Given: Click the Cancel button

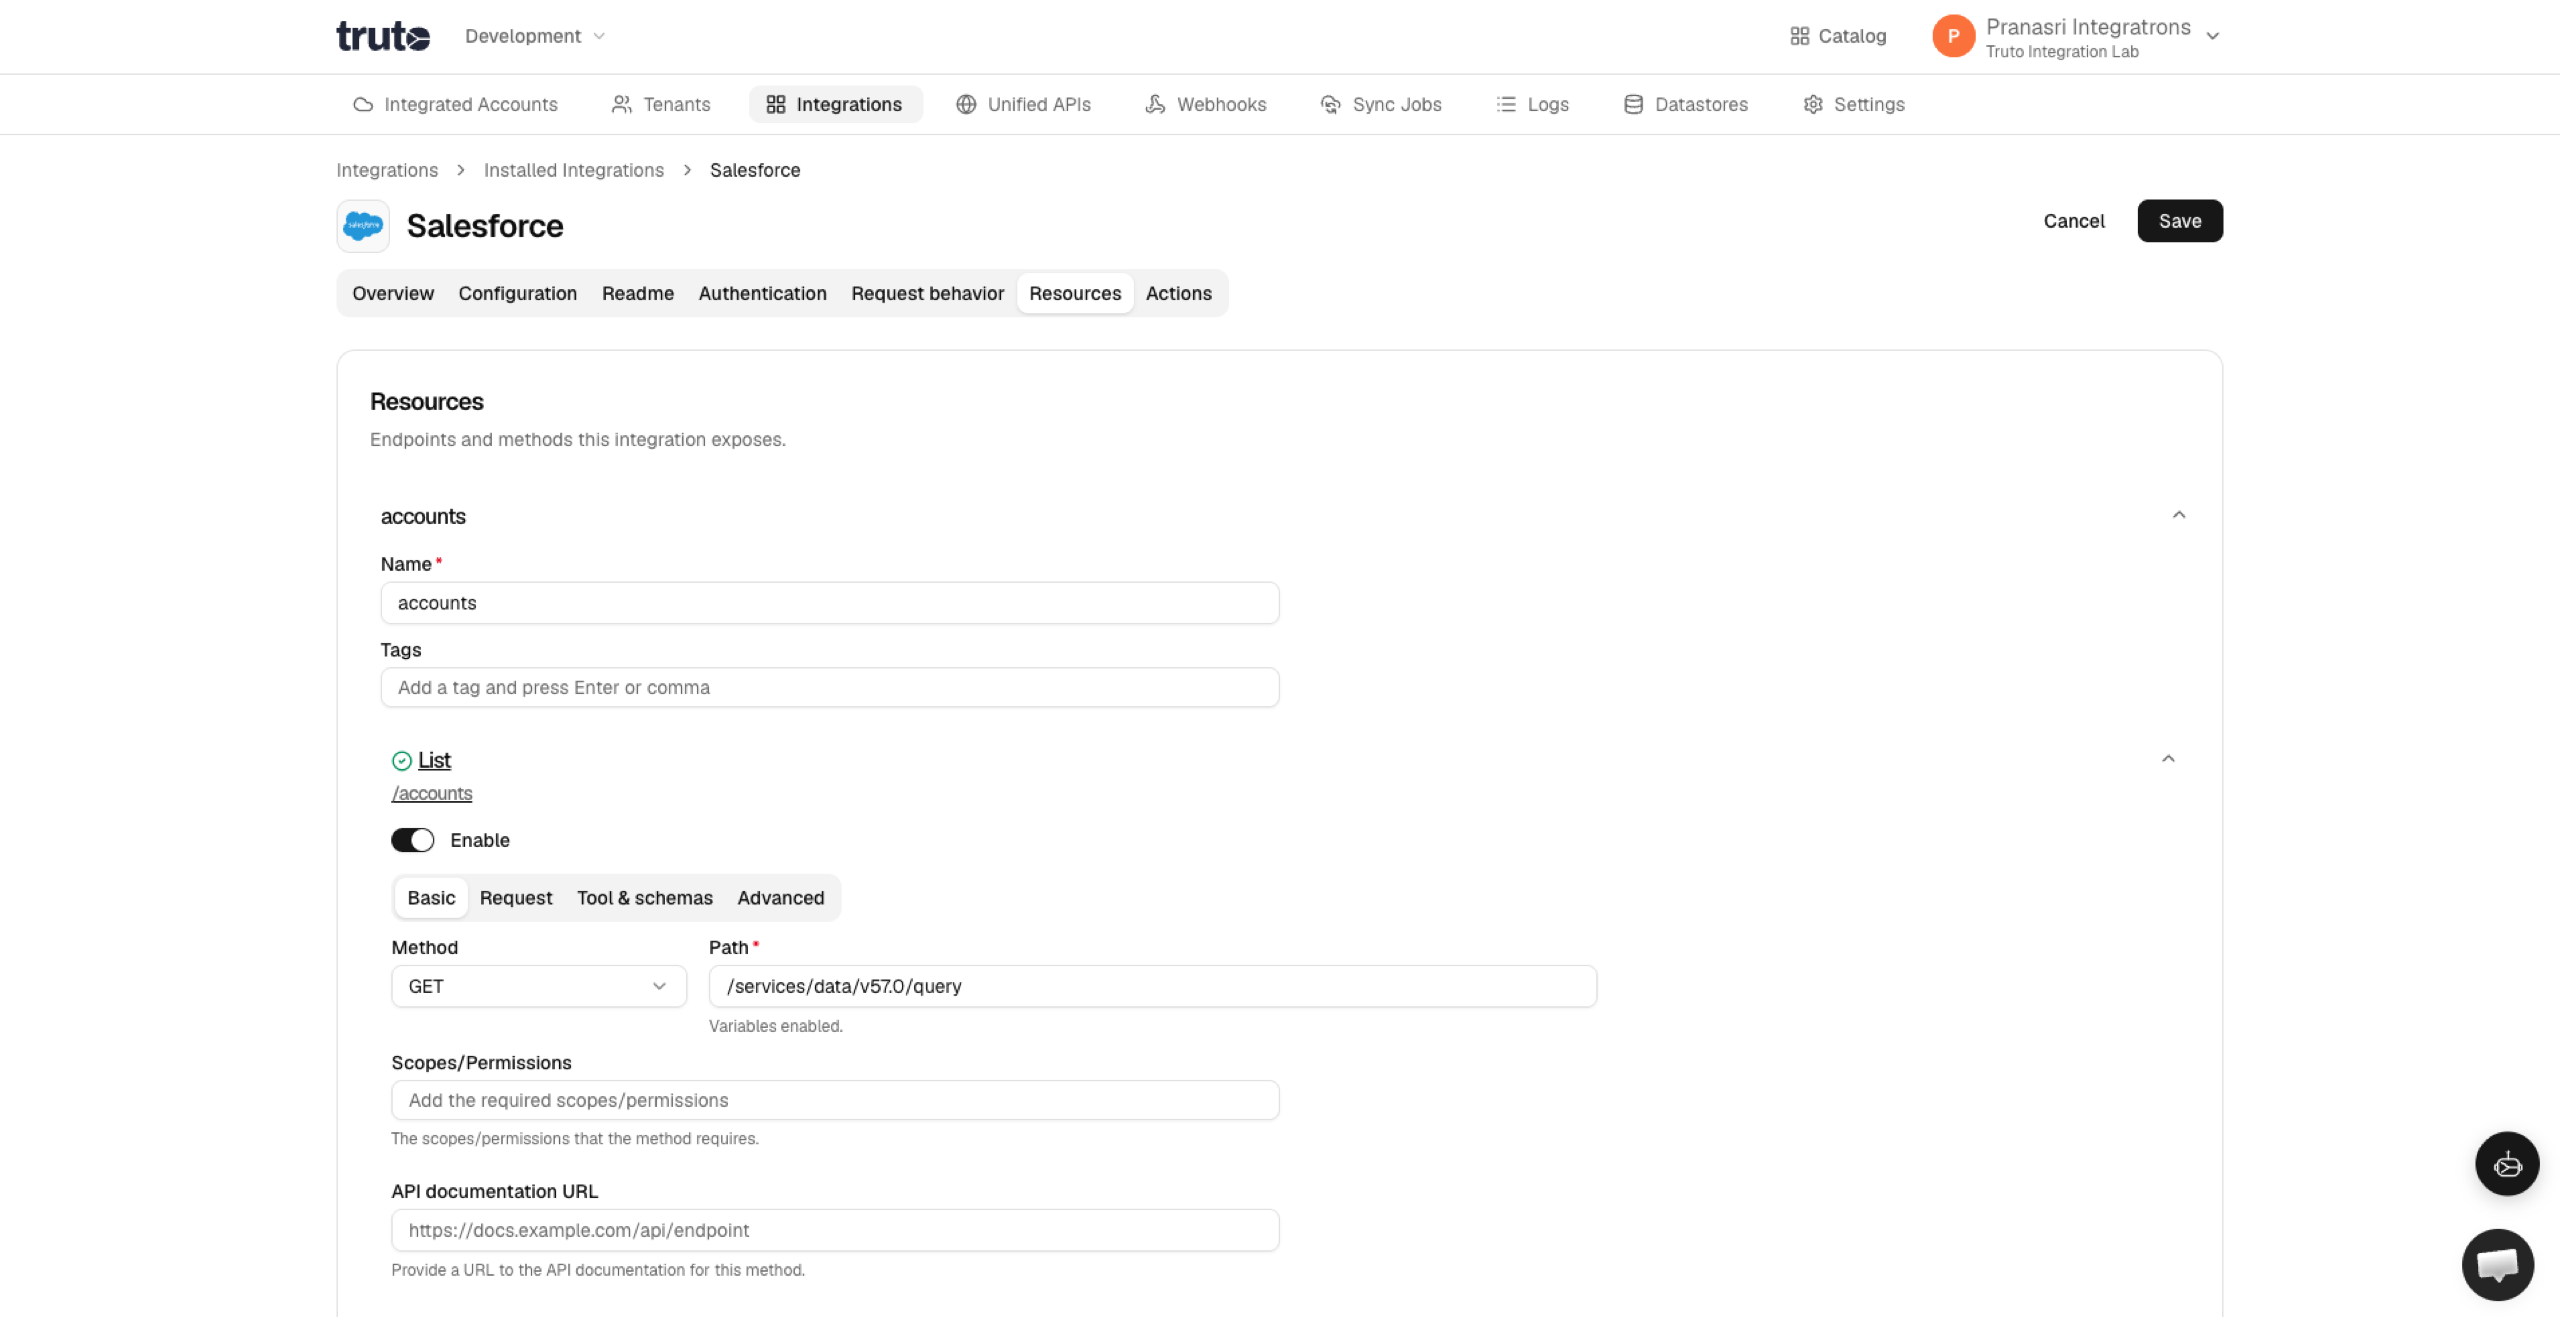Looking at the screenshot, I should pyautogui.click(x=2074, y=221).
